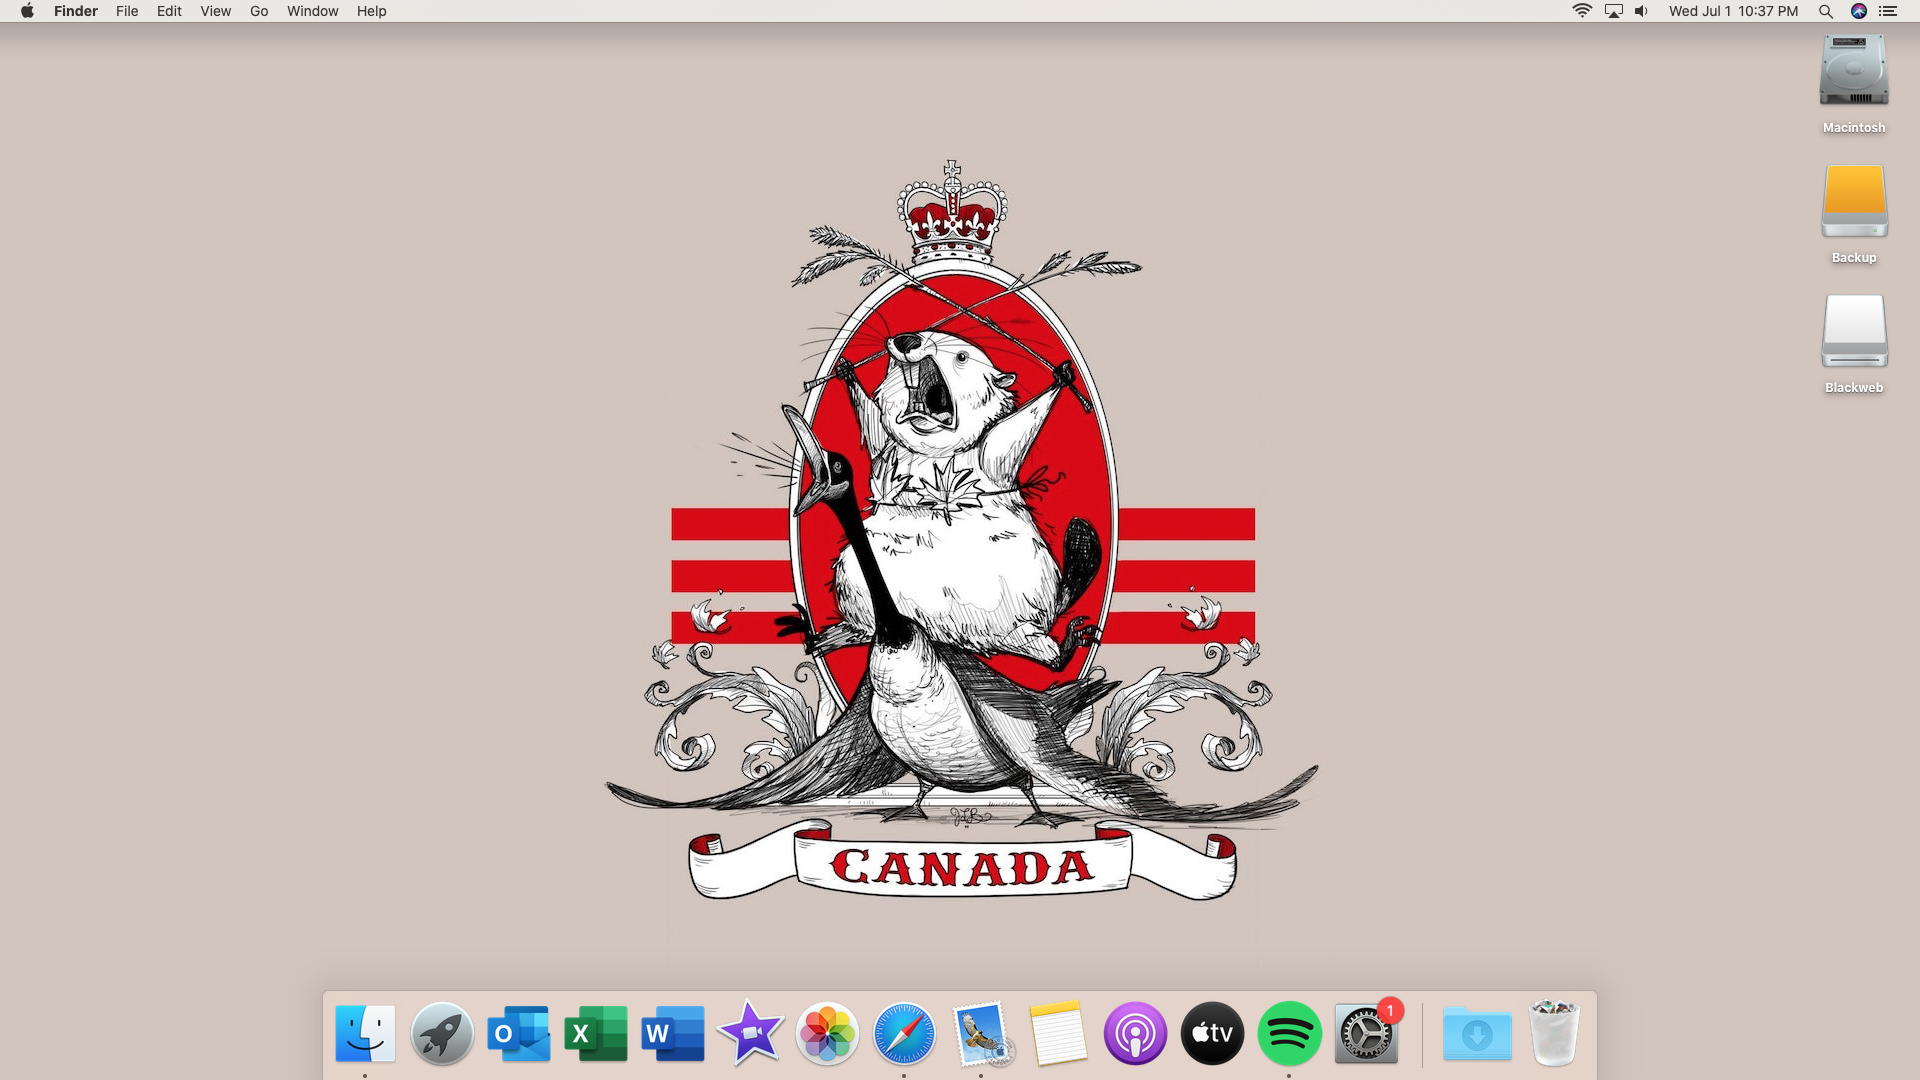The height and width of the screenshot is (1080, 1920).
Task: Open Notification Center
Action: 1888,11
